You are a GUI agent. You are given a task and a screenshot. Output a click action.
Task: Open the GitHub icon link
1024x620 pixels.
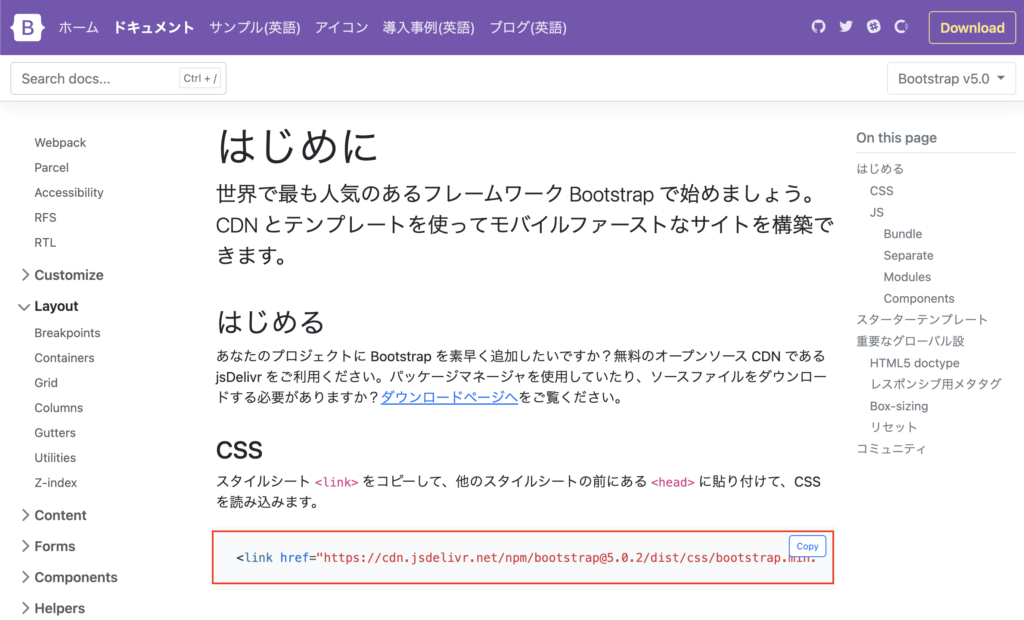(819, 27)
